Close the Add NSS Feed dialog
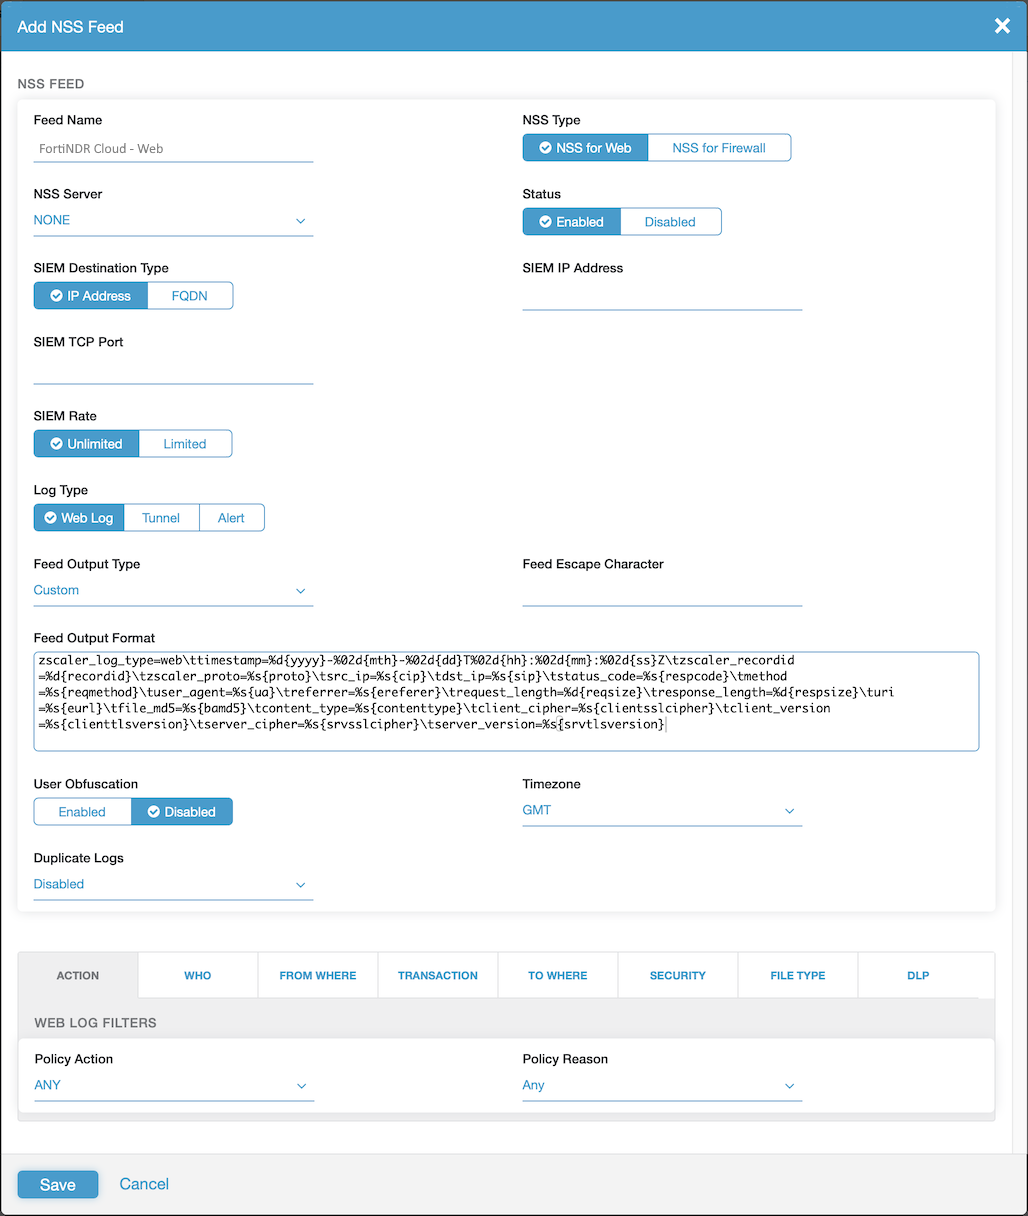This screenshot has height=1216, width=1028. point(1002,26)
